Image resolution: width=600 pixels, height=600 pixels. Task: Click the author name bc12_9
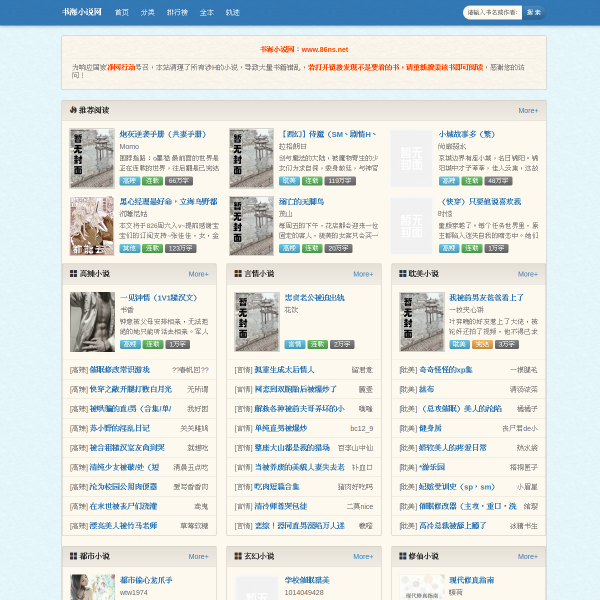pos(362,429)
